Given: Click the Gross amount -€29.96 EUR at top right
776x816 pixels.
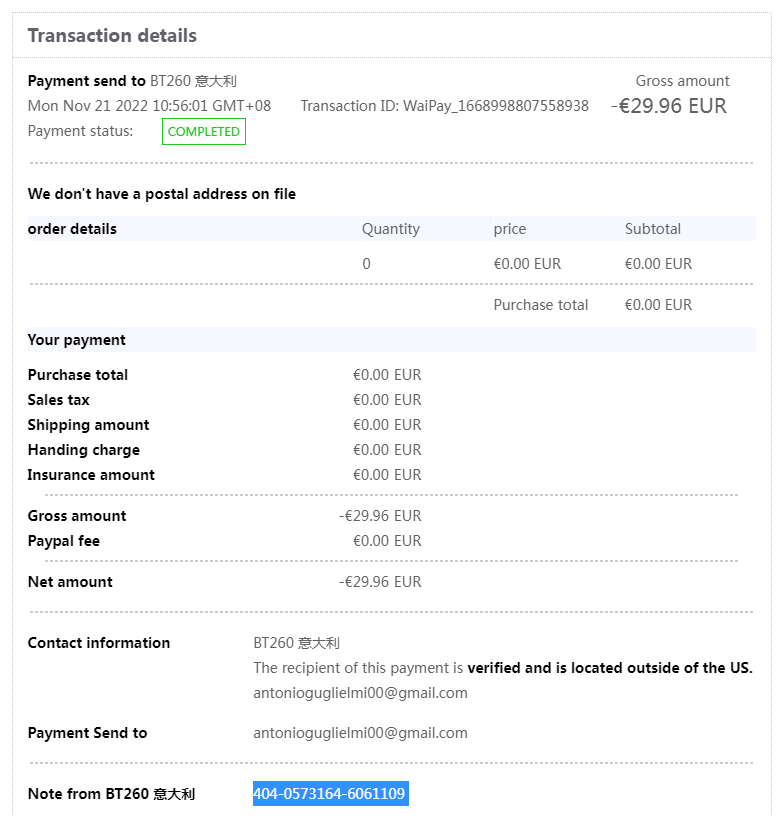Looking at the screenshot, I should point(670,106).
